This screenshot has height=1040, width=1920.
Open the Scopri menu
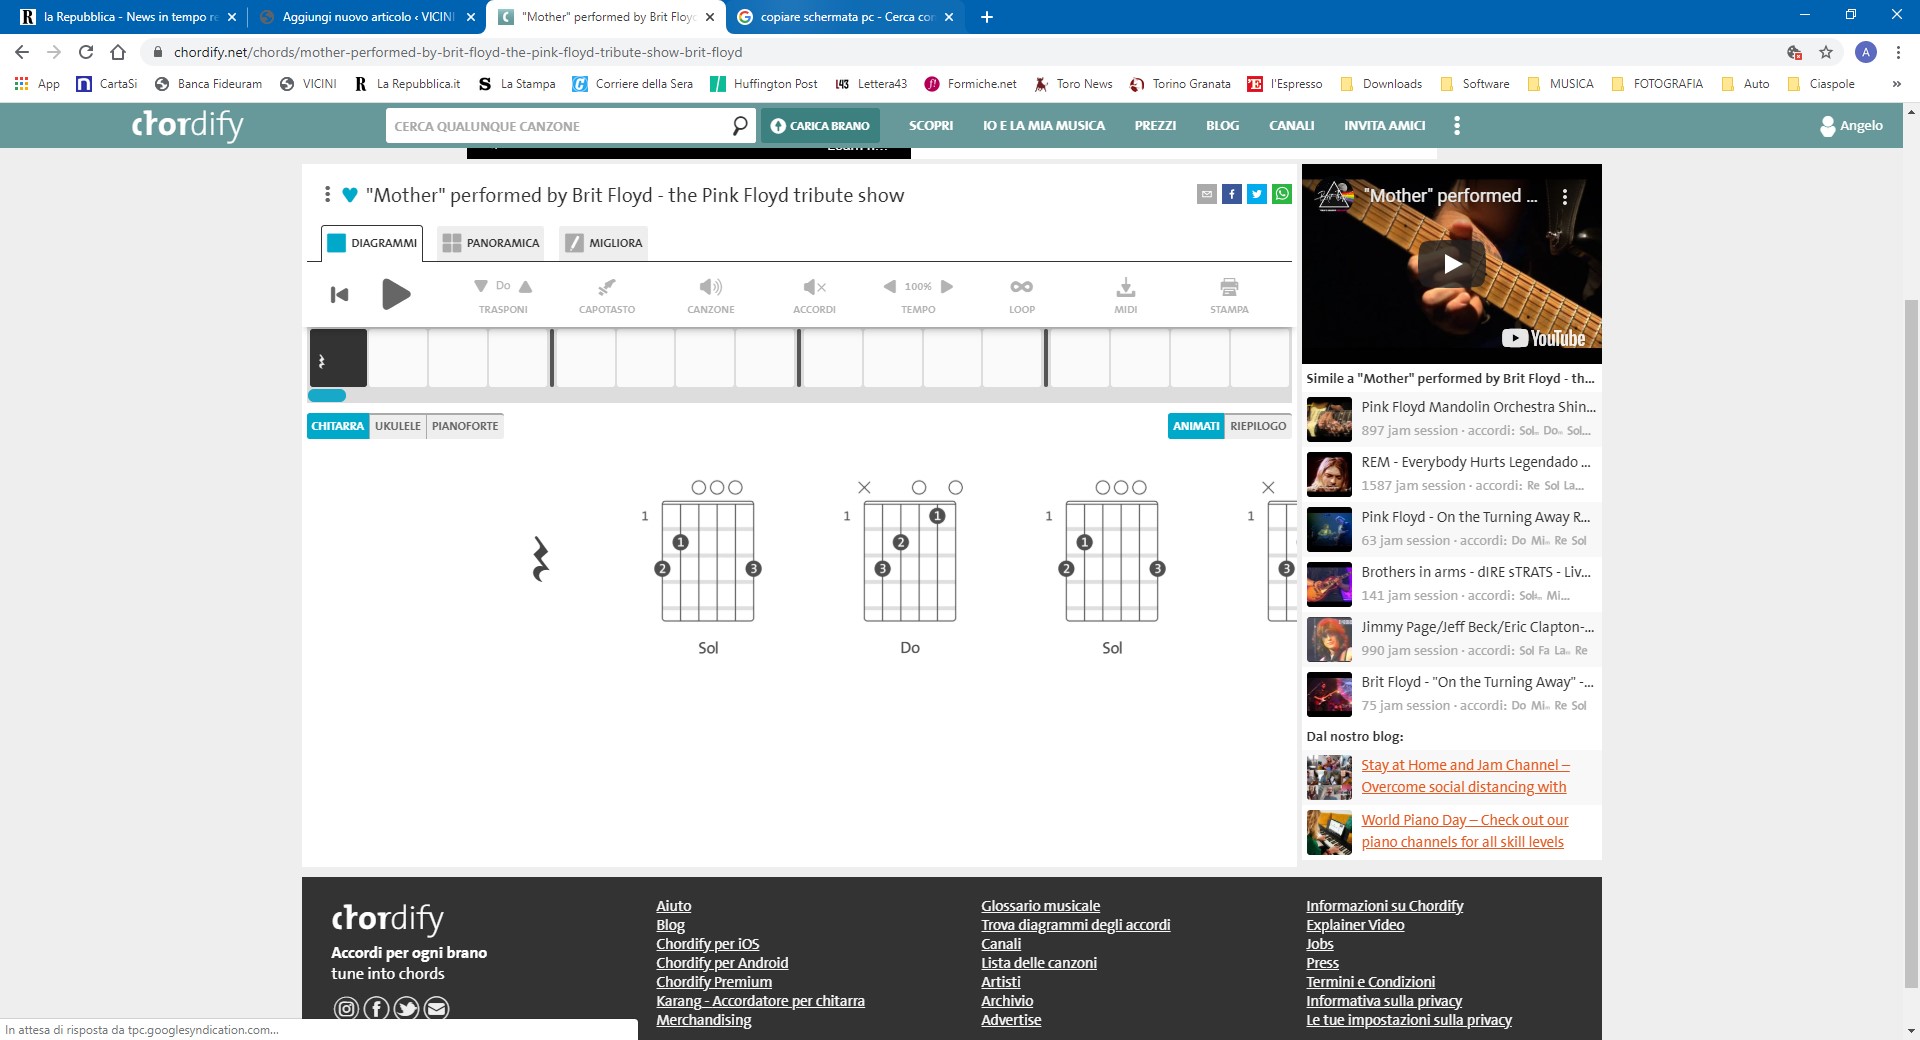point(931,126)
